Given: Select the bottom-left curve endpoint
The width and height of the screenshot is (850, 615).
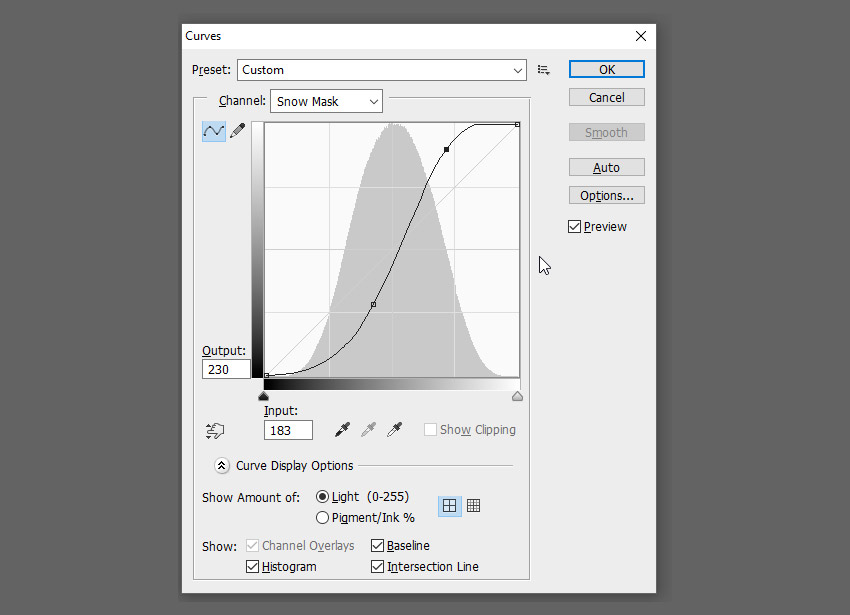Looking at the screenshot, I should pyautogui.click(x=266, y=375).
